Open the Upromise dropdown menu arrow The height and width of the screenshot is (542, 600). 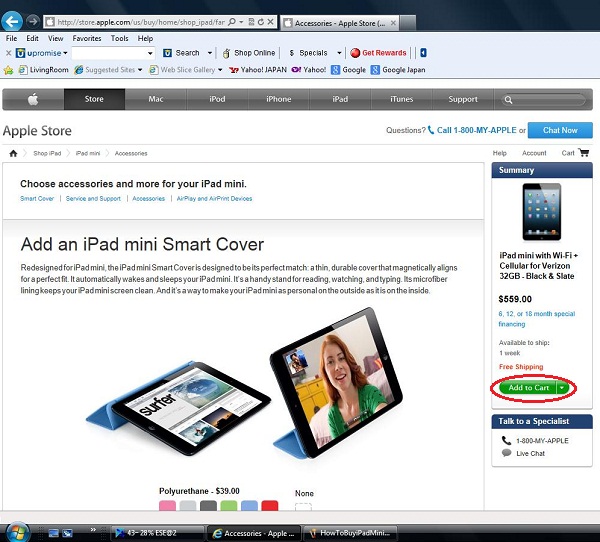click(x=65, y=53)
